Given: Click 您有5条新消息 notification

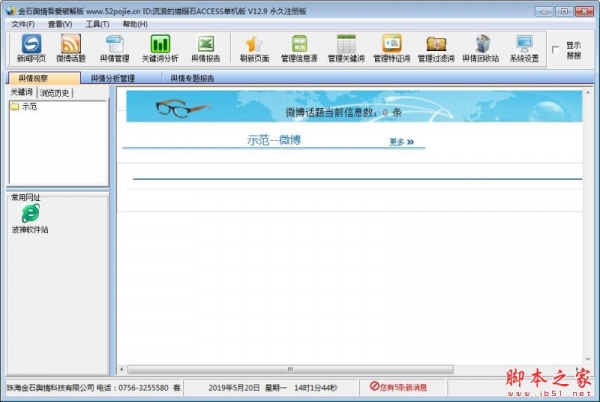Looking at the screenshot, I should 403,387.
